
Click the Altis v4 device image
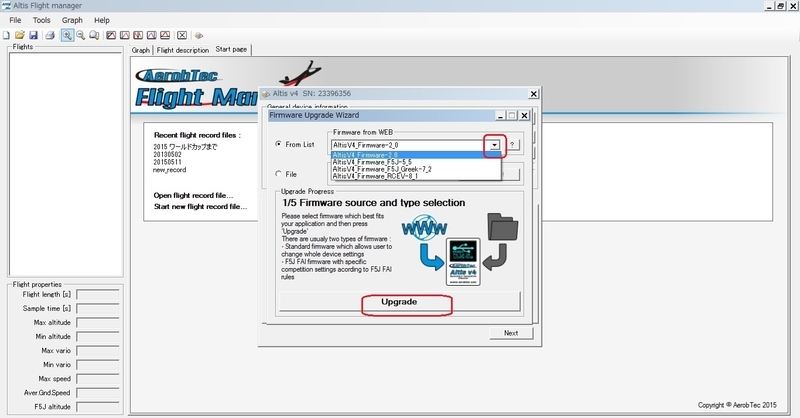click(463, 261)
